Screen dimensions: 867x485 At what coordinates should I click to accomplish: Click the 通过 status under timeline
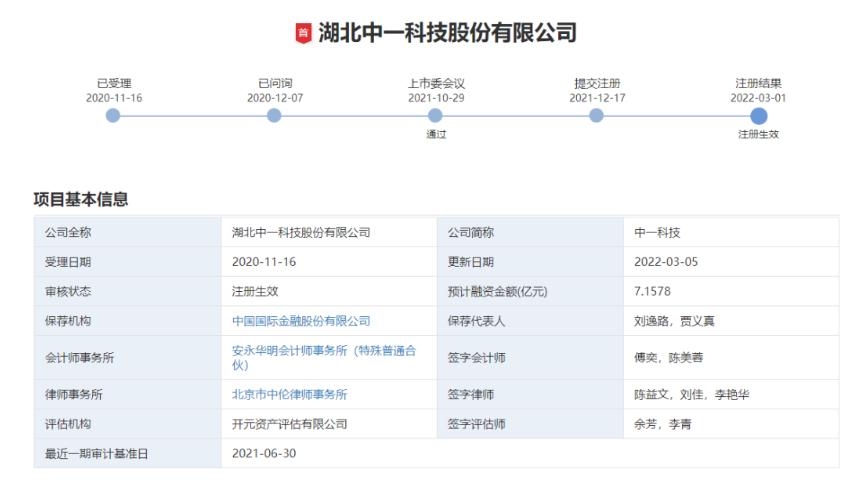(x=436, y=134)
